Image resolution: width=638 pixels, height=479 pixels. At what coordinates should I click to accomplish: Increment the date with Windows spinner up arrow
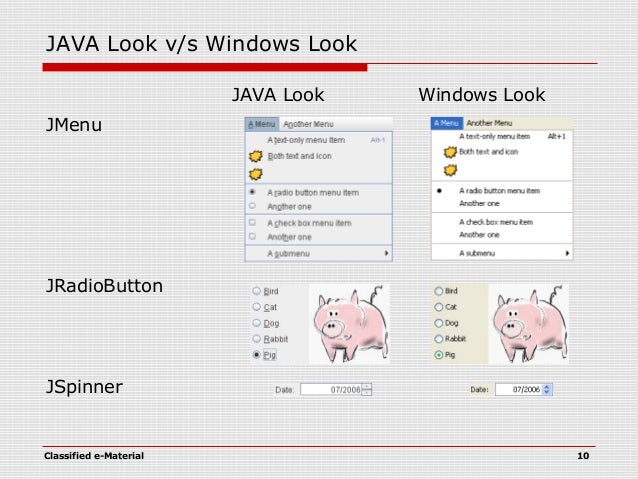tap(547, 387)
